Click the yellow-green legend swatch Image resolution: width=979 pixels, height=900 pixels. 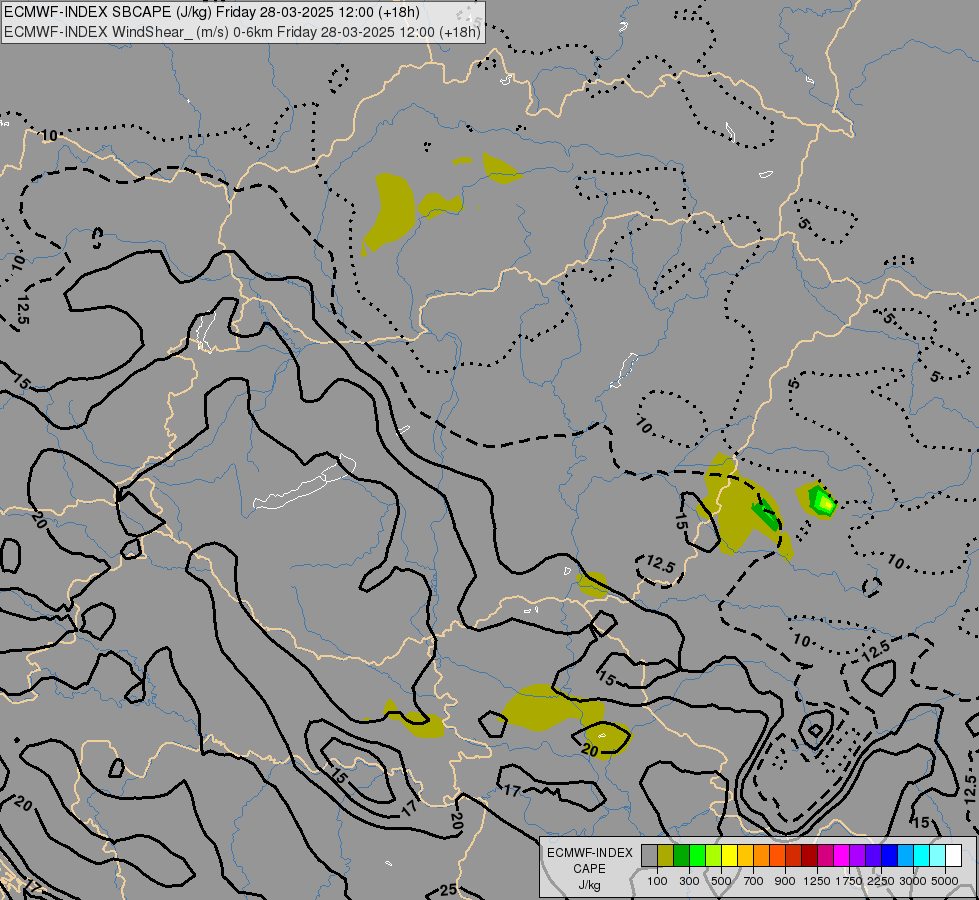714,855
